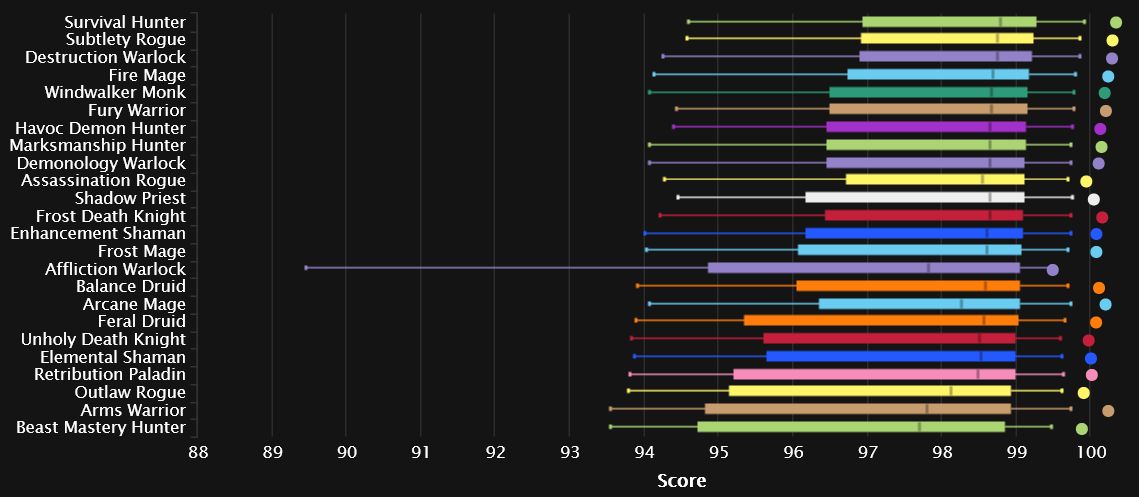Screen dimensions: 1139x497
Task: Click the Unholy Death Knight label
Action: pos(103,339)
